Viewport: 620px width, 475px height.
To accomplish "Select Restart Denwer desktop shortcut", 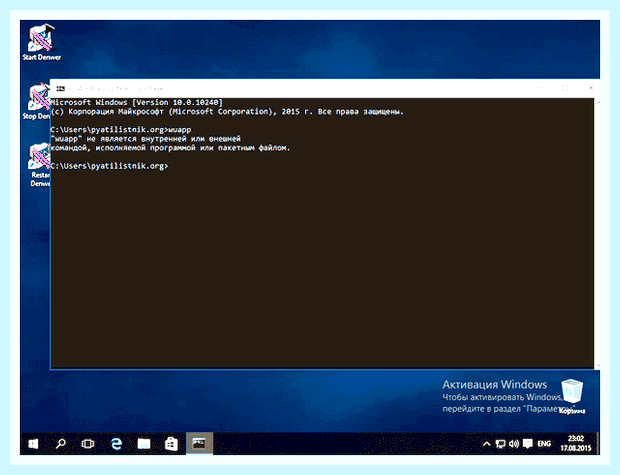I will pos(40,165).
